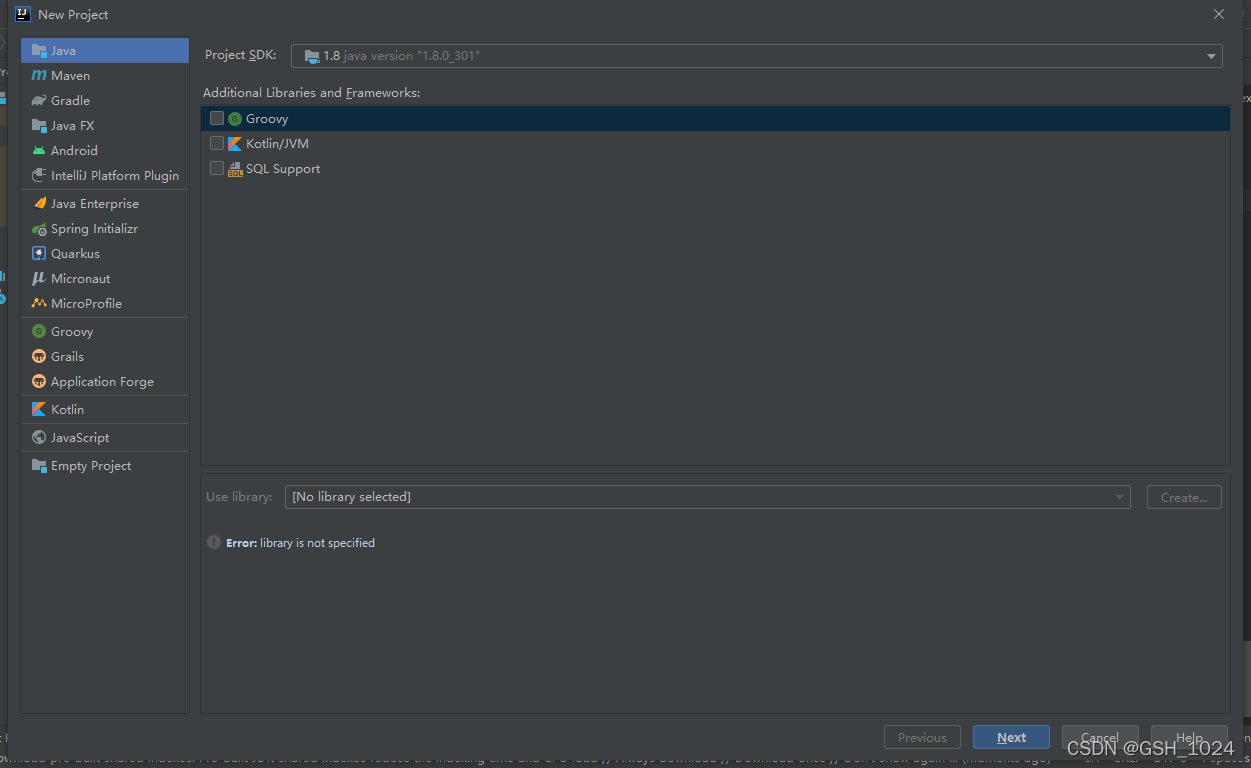Choose Grails from project list
1251x768 pixels.
click(105, 356)
